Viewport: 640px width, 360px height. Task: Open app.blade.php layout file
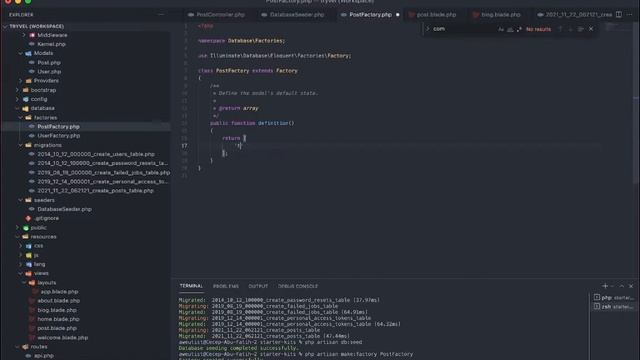tap(59, 291)
